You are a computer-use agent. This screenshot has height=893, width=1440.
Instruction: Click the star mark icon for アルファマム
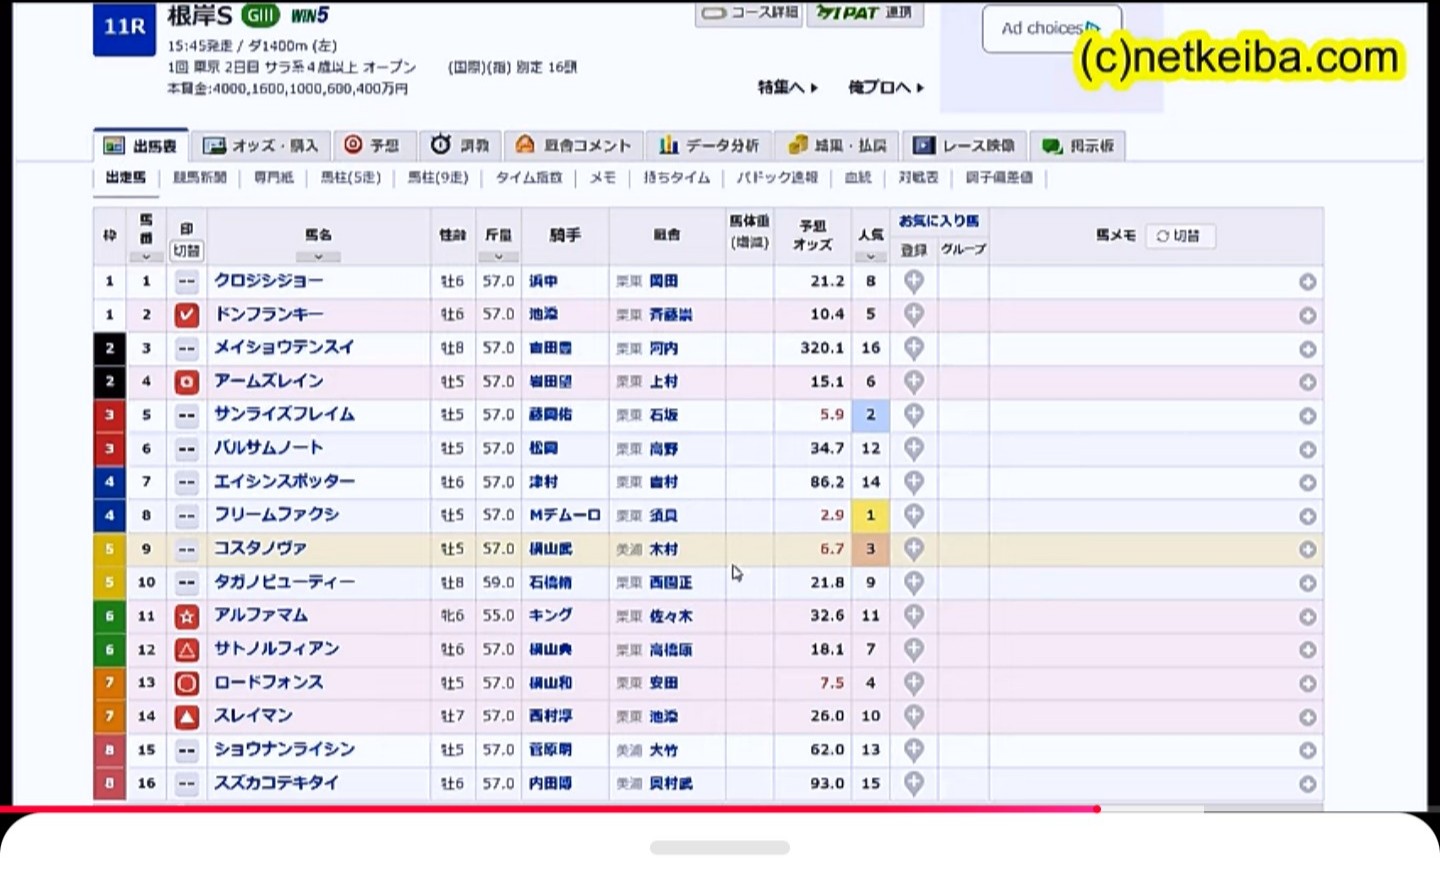(x=186, y=616)
